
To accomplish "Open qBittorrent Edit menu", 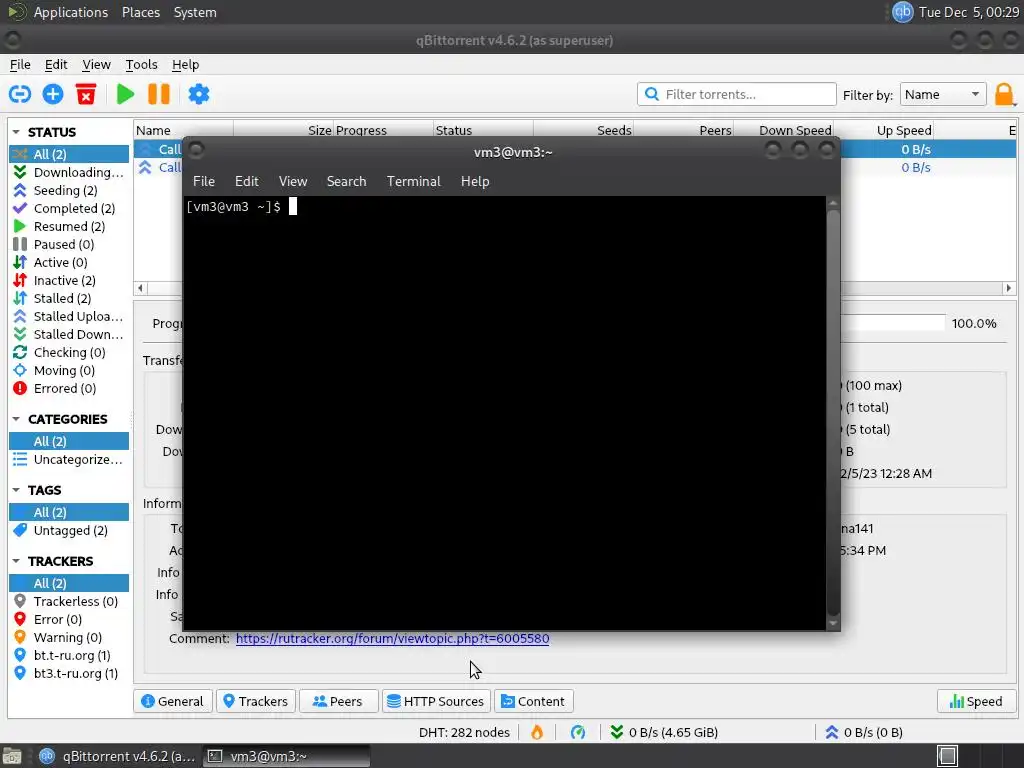I will point(56,65).
